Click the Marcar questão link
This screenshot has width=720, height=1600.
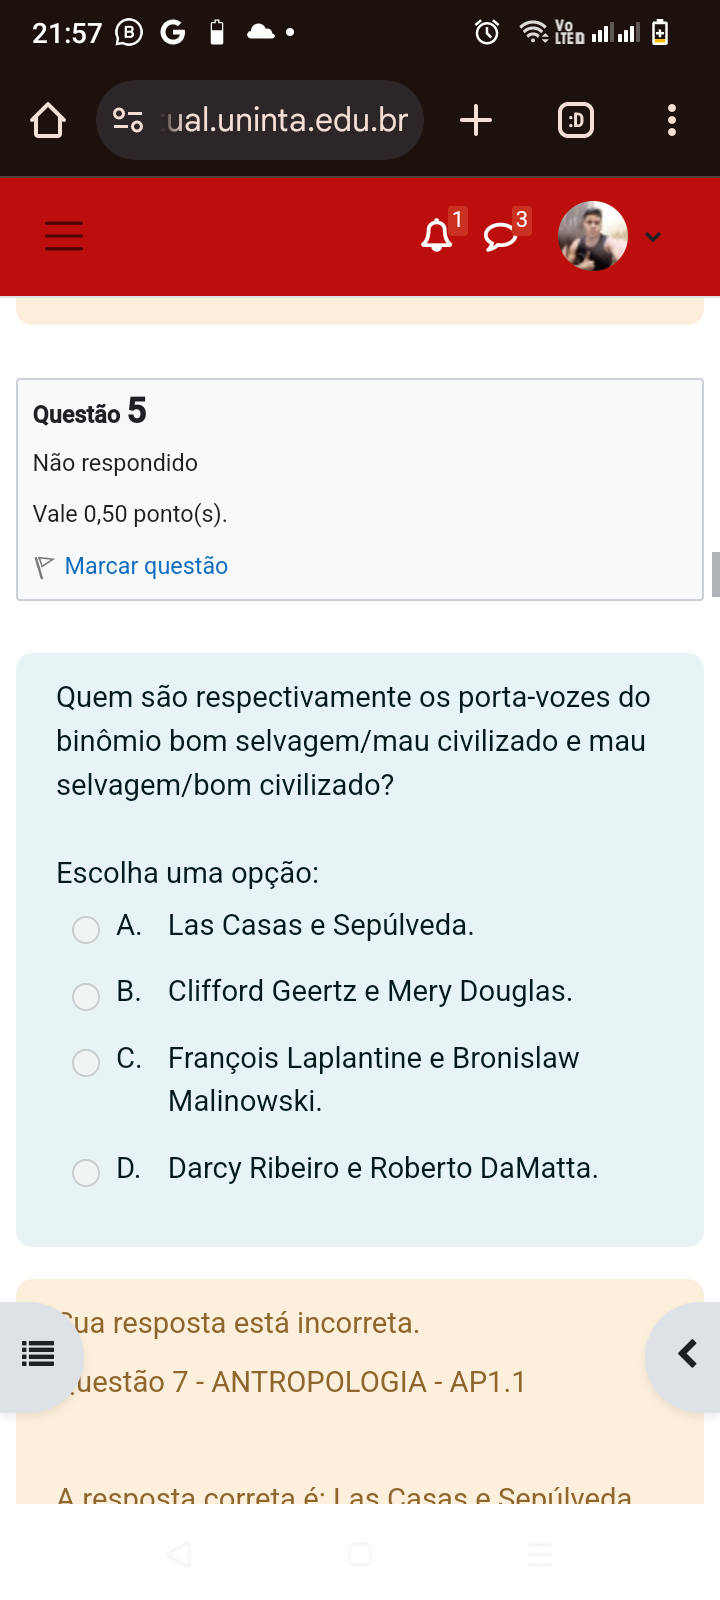(146, 566)
